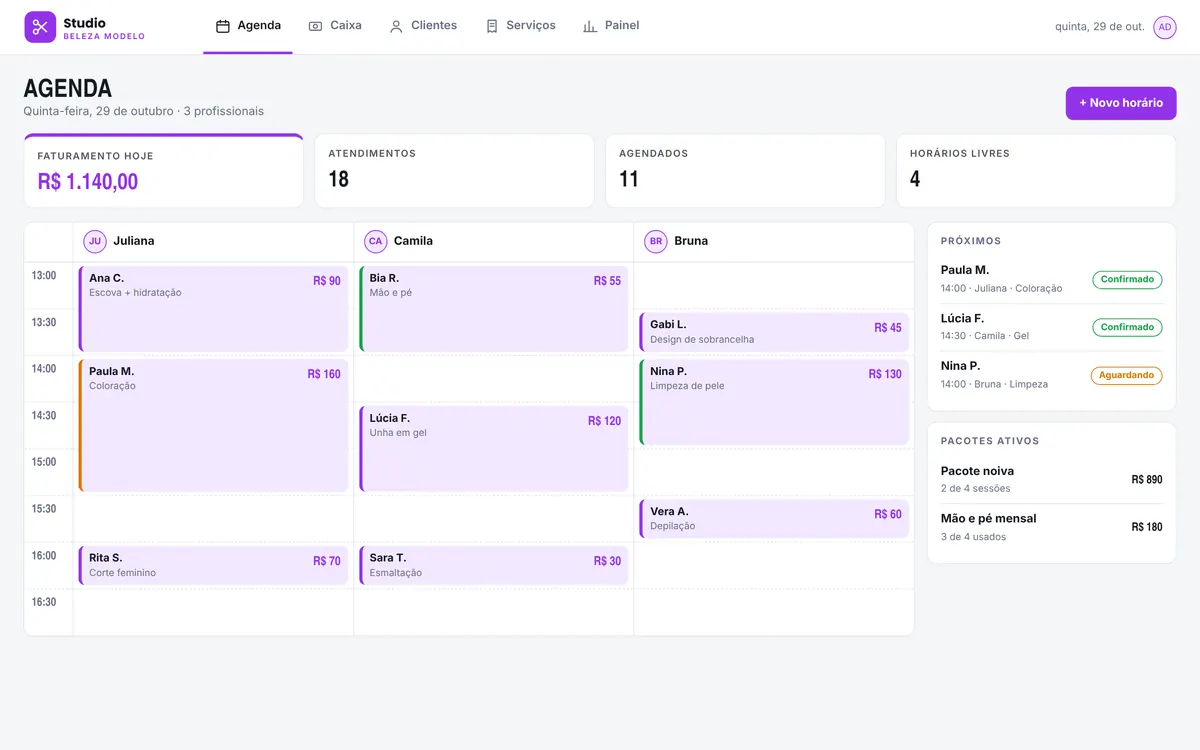
Task: Click Bruna's BR avatar badge
Action: [x=656, y=241]
